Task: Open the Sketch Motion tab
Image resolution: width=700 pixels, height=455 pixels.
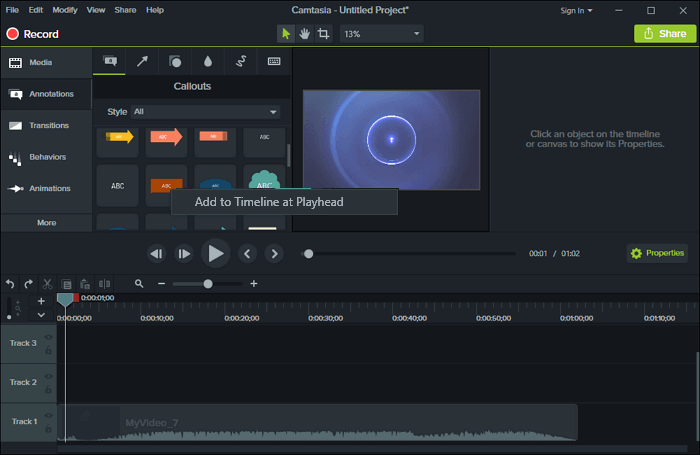Action: (241, 61)
